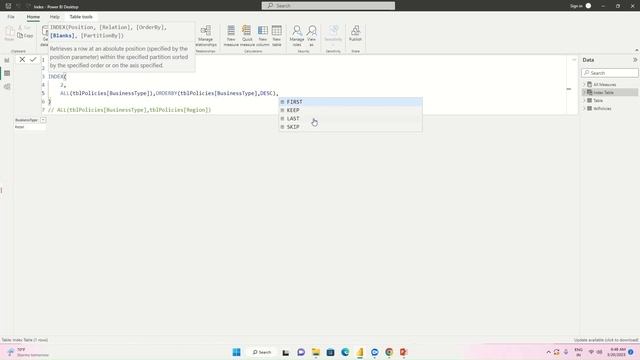Click the Copy button in Clipboard group
The image size is (640, 360).
(25, 36)
